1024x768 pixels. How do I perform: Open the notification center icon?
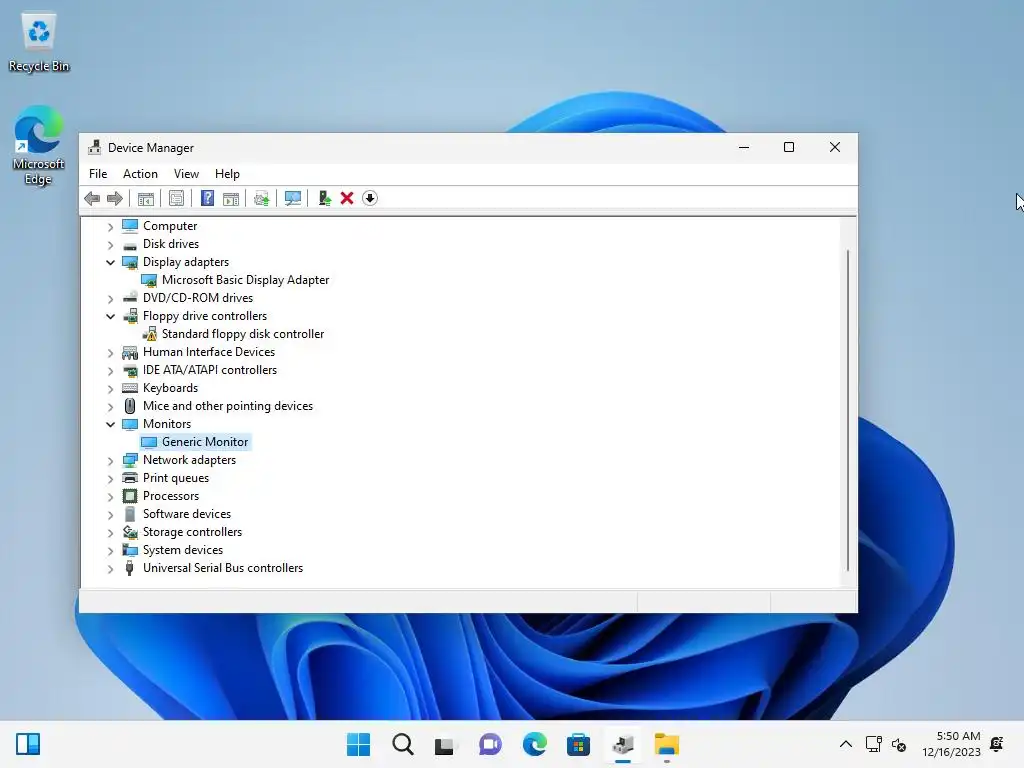click(x=997, y=744)
